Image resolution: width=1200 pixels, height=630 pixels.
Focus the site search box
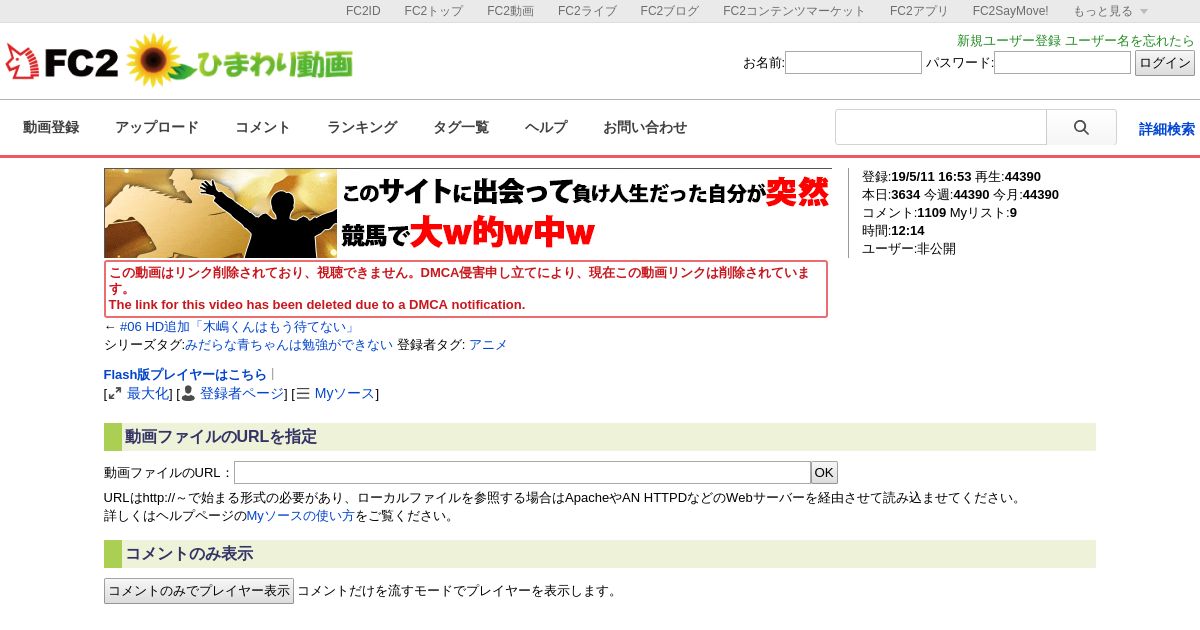tap(941, 127)
